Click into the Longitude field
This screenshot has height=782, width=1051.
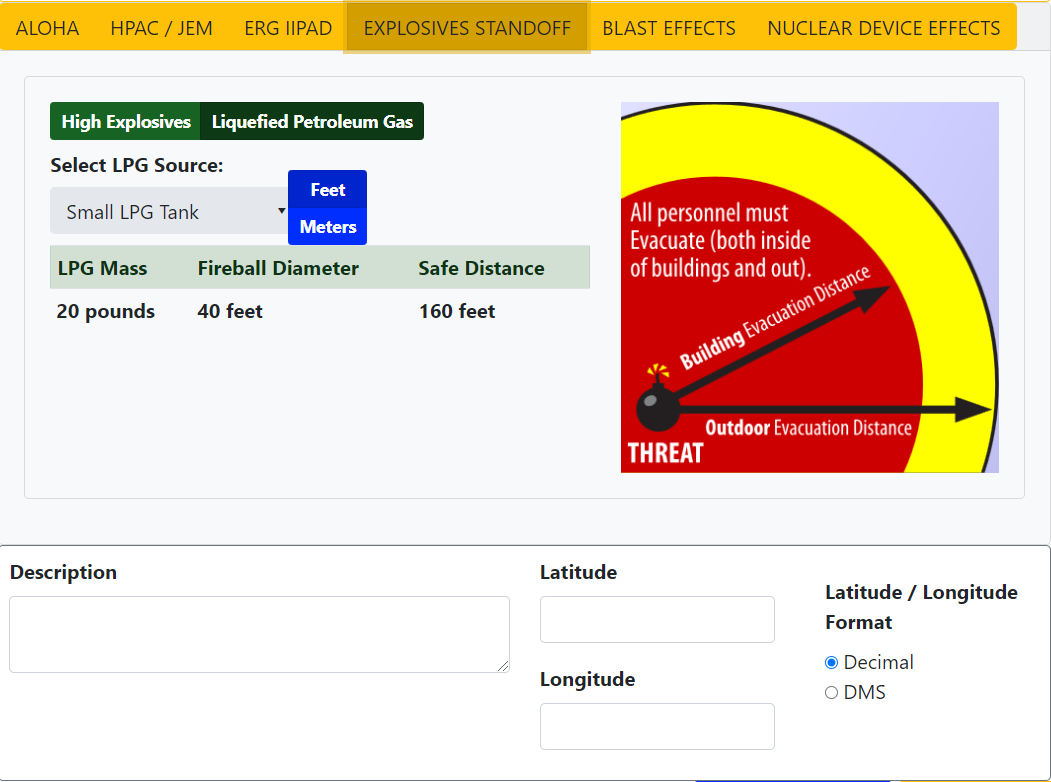coord(658,726)
